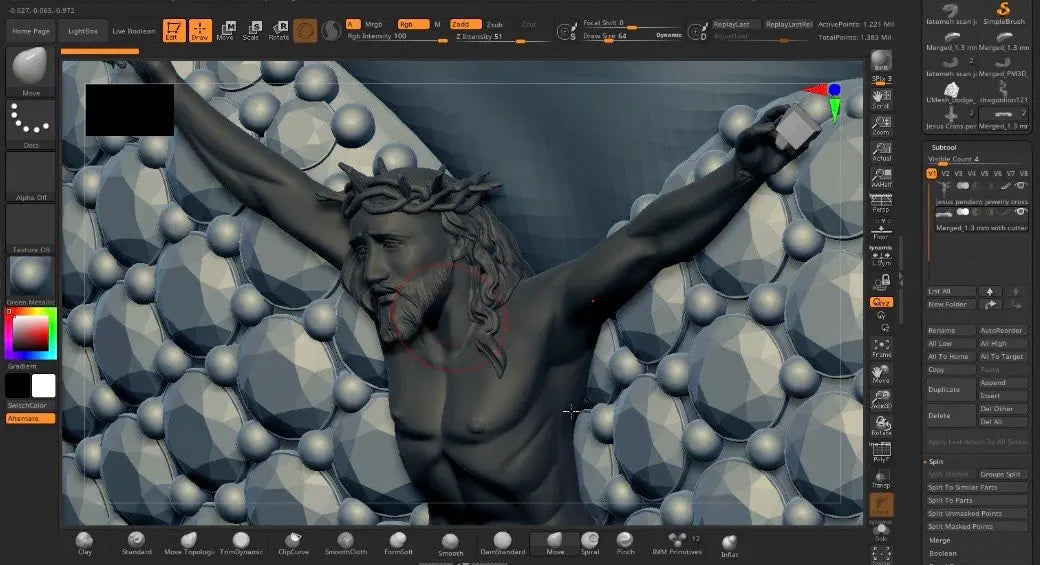This screenshot has height=565, width=1040.
Task: Toggle Transp transparency mode
Action: click(x=881, y=479)
